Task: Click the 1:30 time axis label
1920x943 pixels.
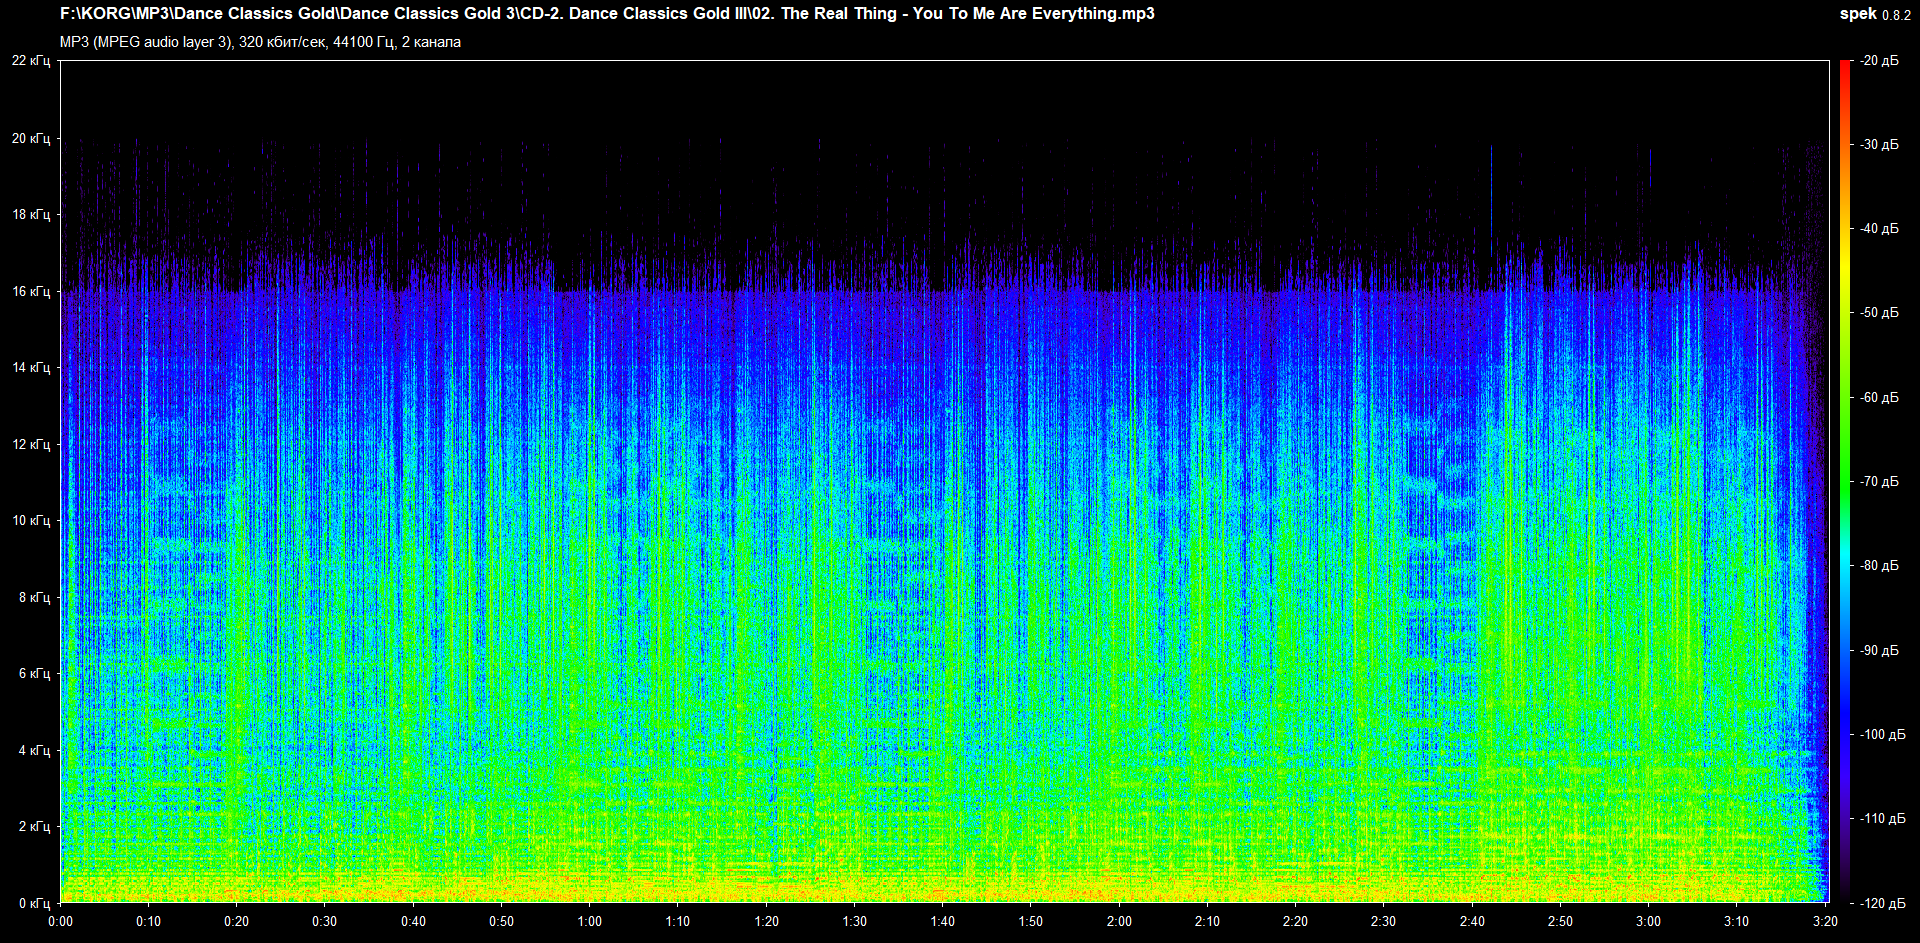Action: [x=855, y=921]
